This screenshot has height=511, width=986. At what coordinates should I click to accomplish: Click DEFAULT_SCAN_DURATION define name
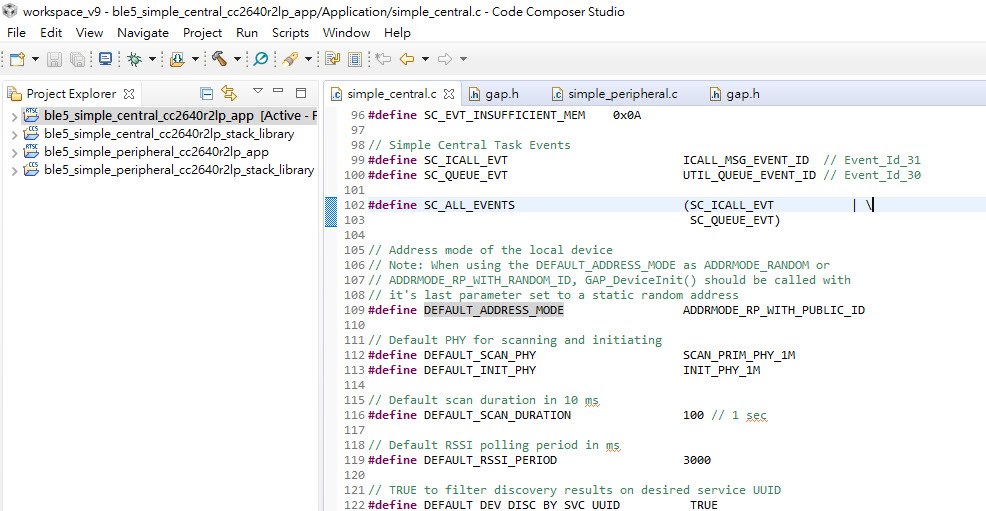click(x=497, y=415)
